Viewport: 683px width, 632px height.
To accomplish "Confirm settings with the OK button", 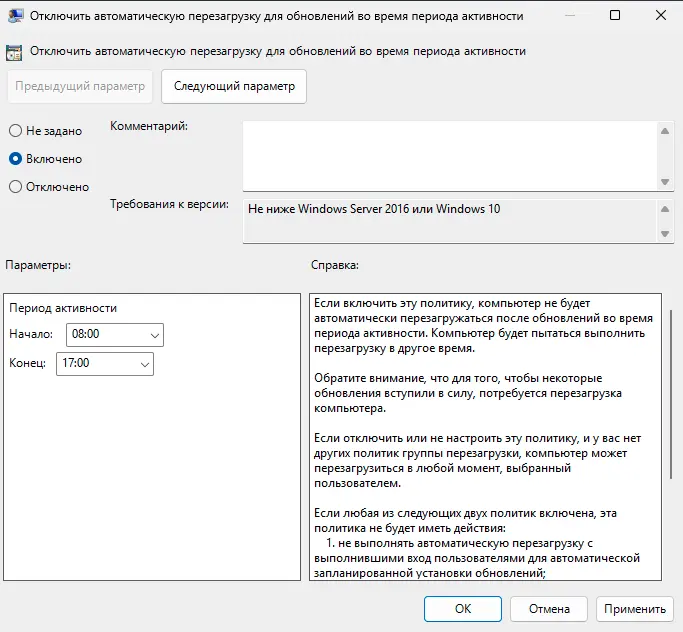I will click(x=463, y=608).
